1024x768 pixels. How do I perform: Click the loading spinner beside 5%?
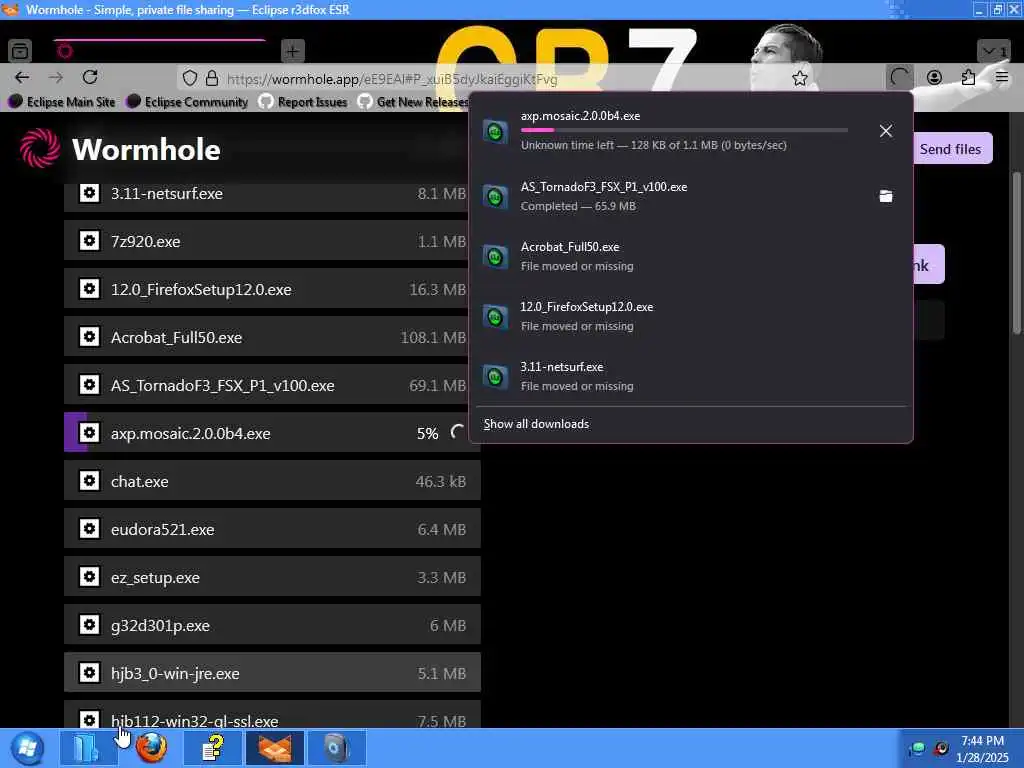click(458, 432)
